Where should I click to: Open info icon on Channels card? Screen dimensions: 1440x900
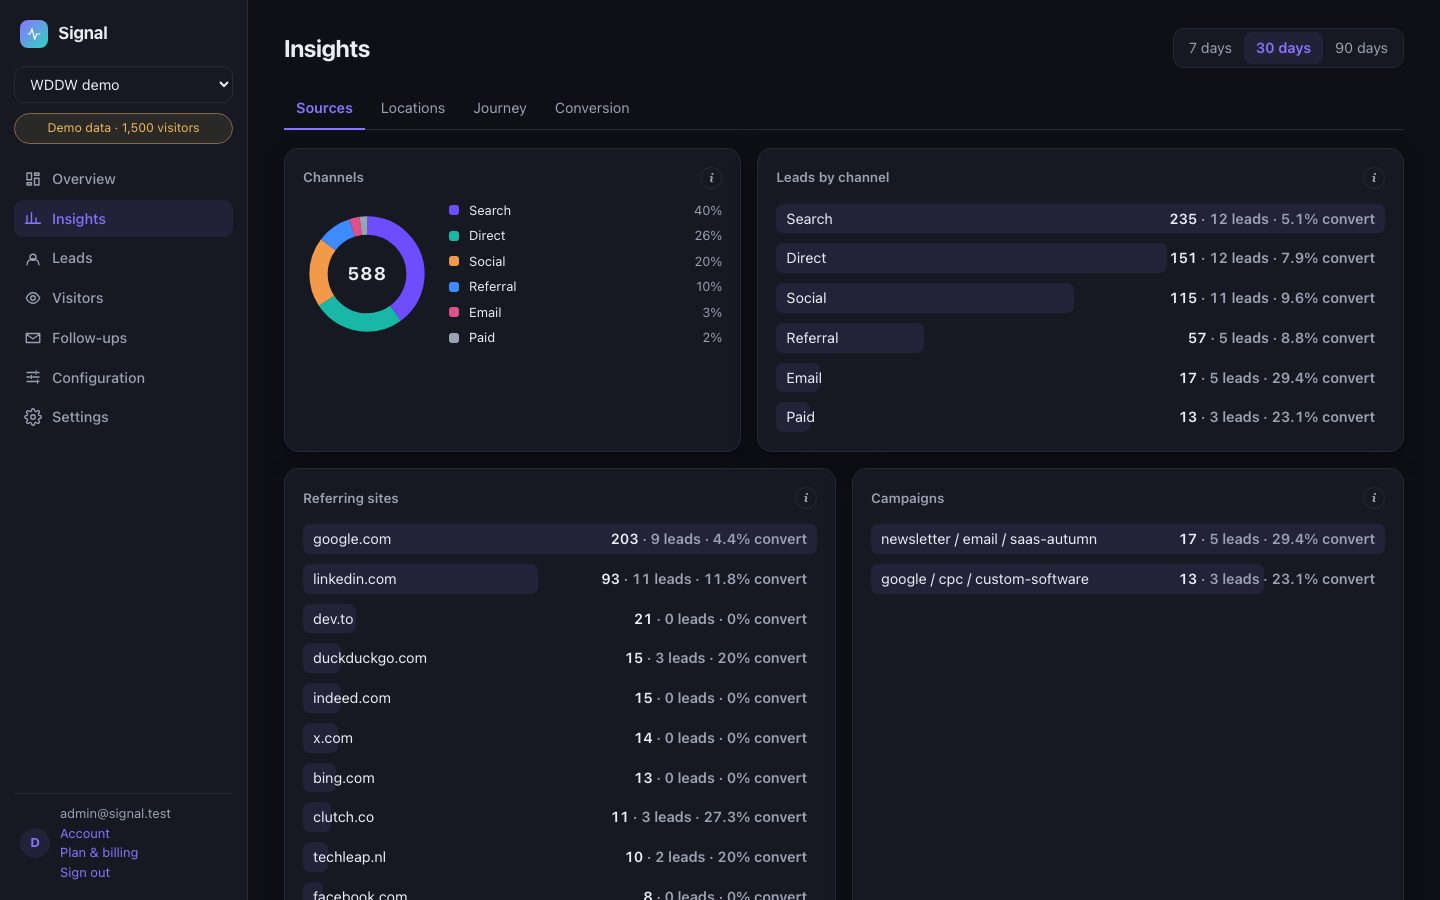tap(711, 178)
